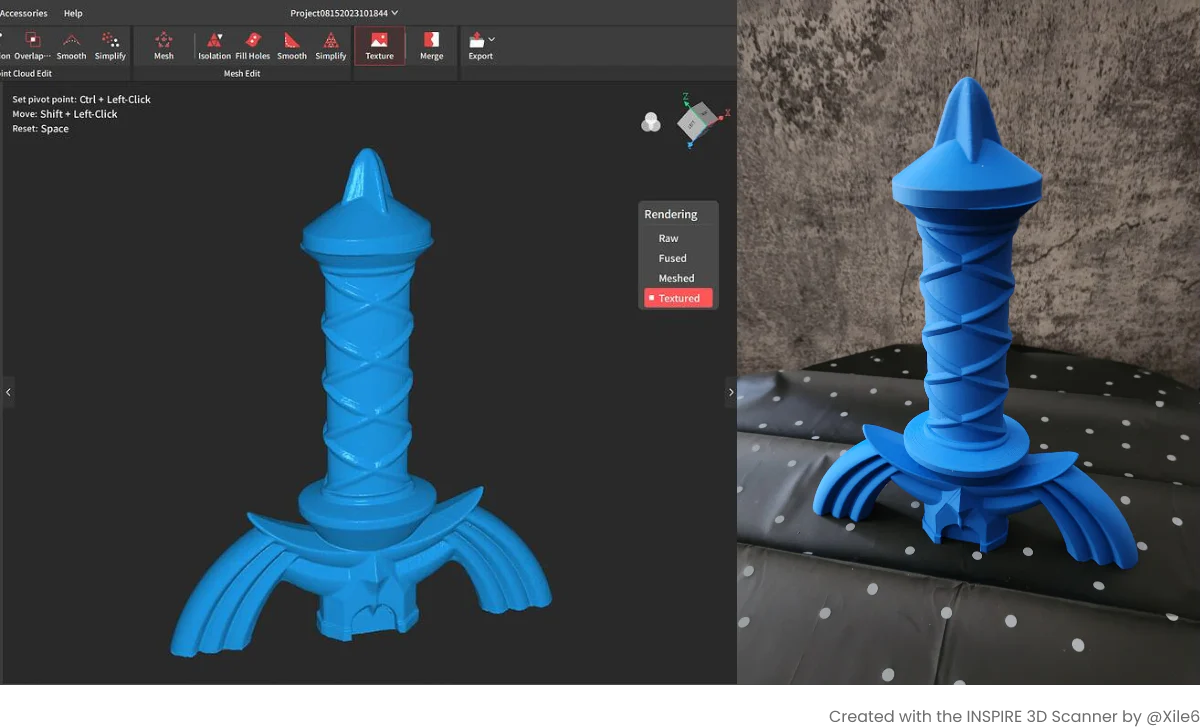Select the Isolation tool in Mesh Edit
The width and height of the screenshot is (1201, 728).
(214, 45)
